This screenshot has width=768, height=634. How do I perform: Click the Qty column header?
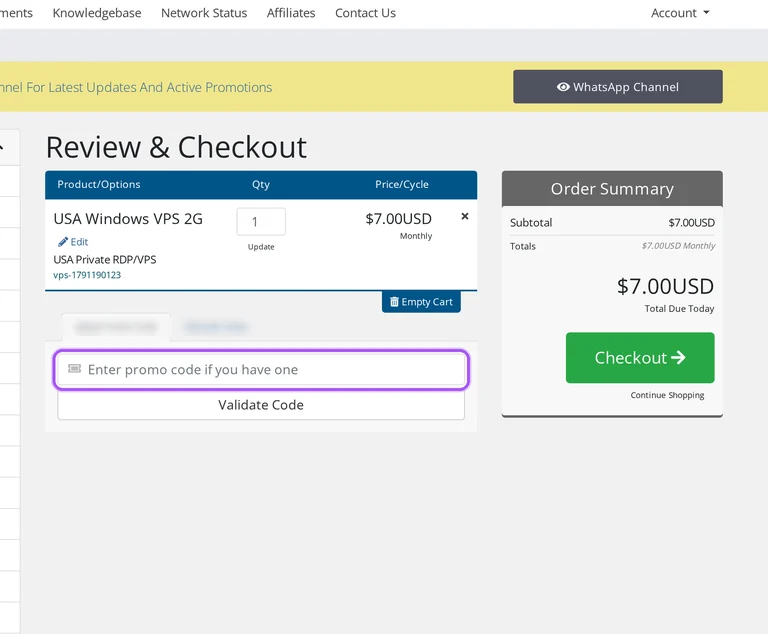click(x=261, y=185)
